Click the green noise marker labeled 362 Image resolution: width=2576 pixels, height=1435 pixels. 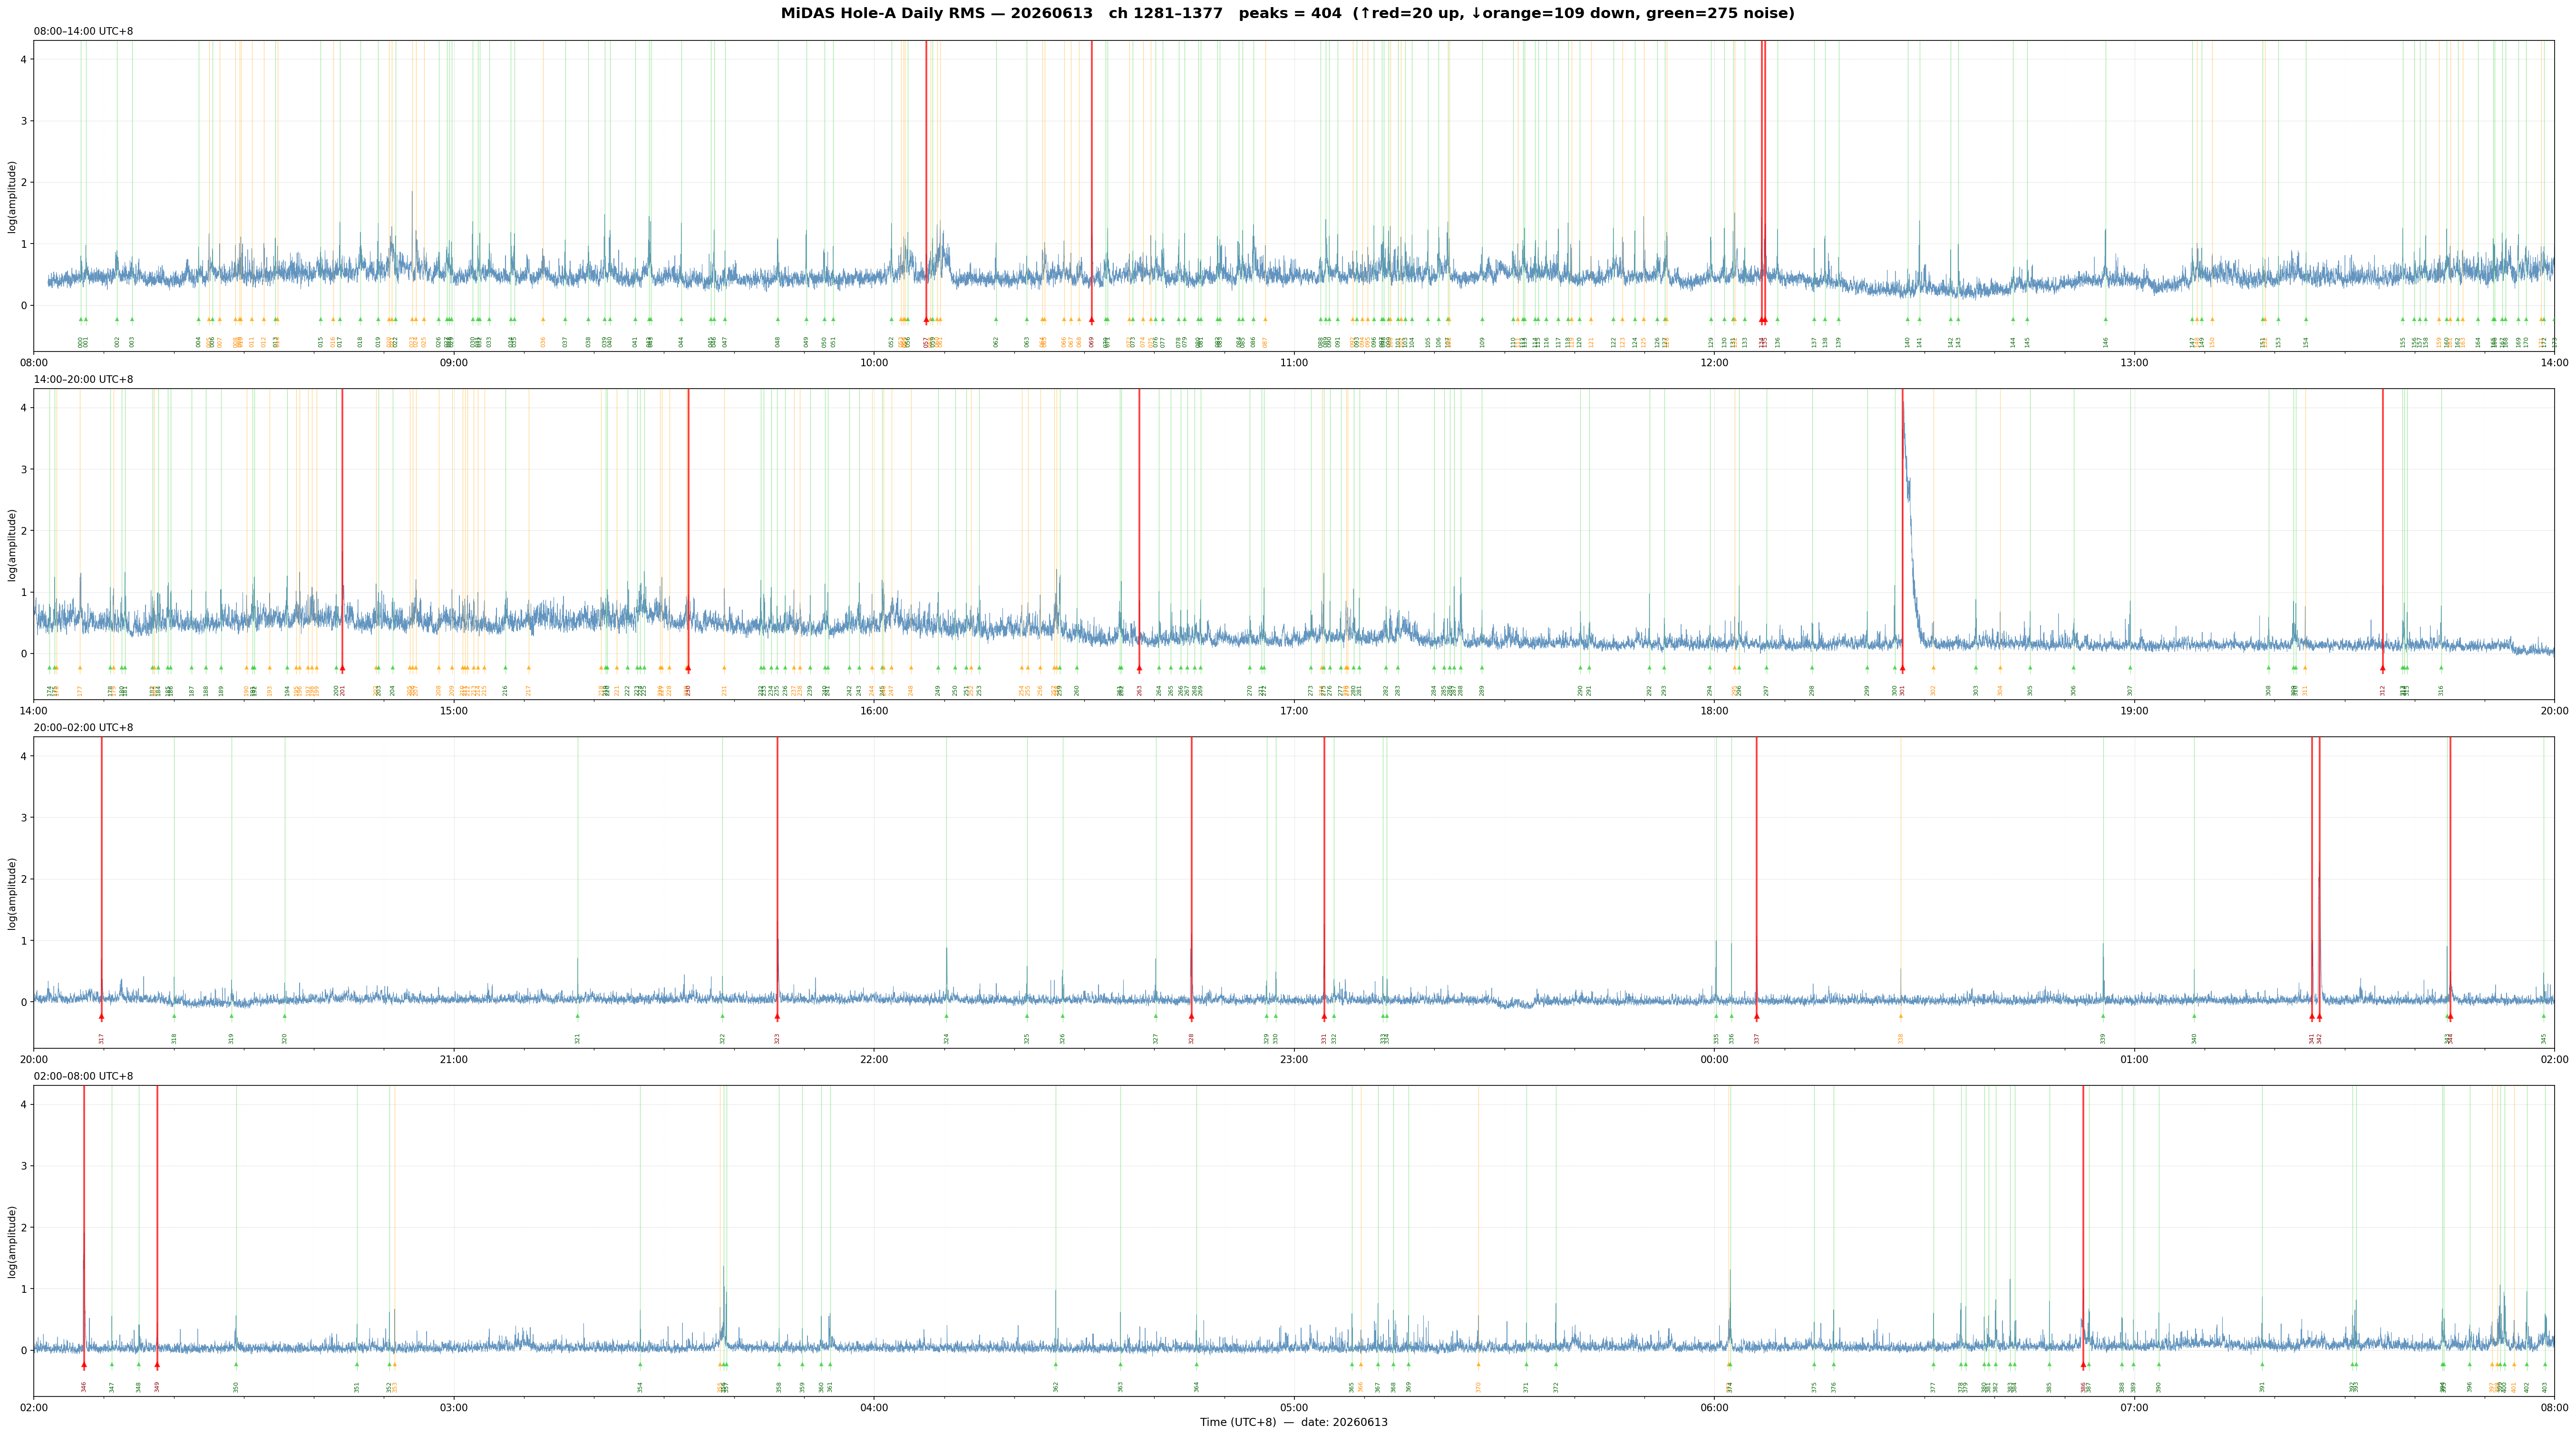(1055, 1364)
